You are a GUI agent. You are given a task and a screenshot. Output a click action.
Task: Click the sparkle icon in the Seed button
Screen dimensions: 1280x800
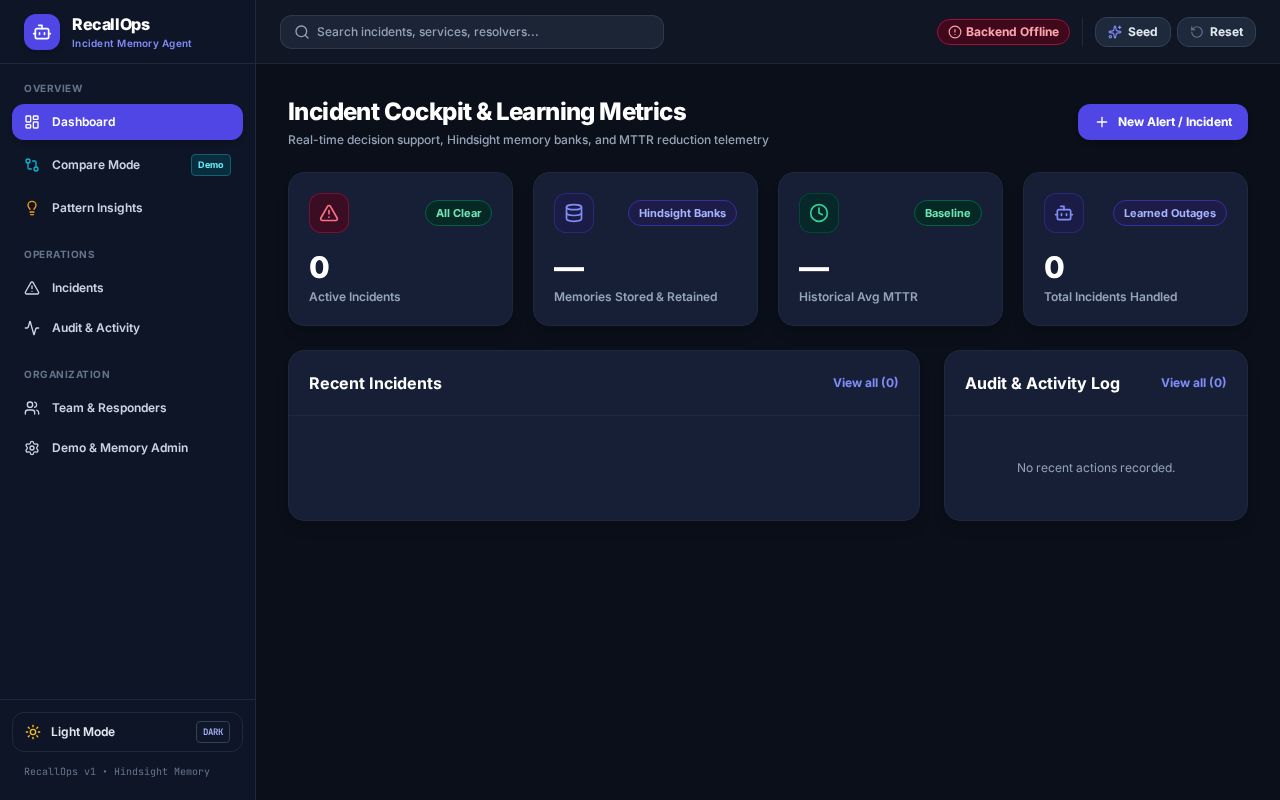pyautogui.click(x=1115, y=32)
